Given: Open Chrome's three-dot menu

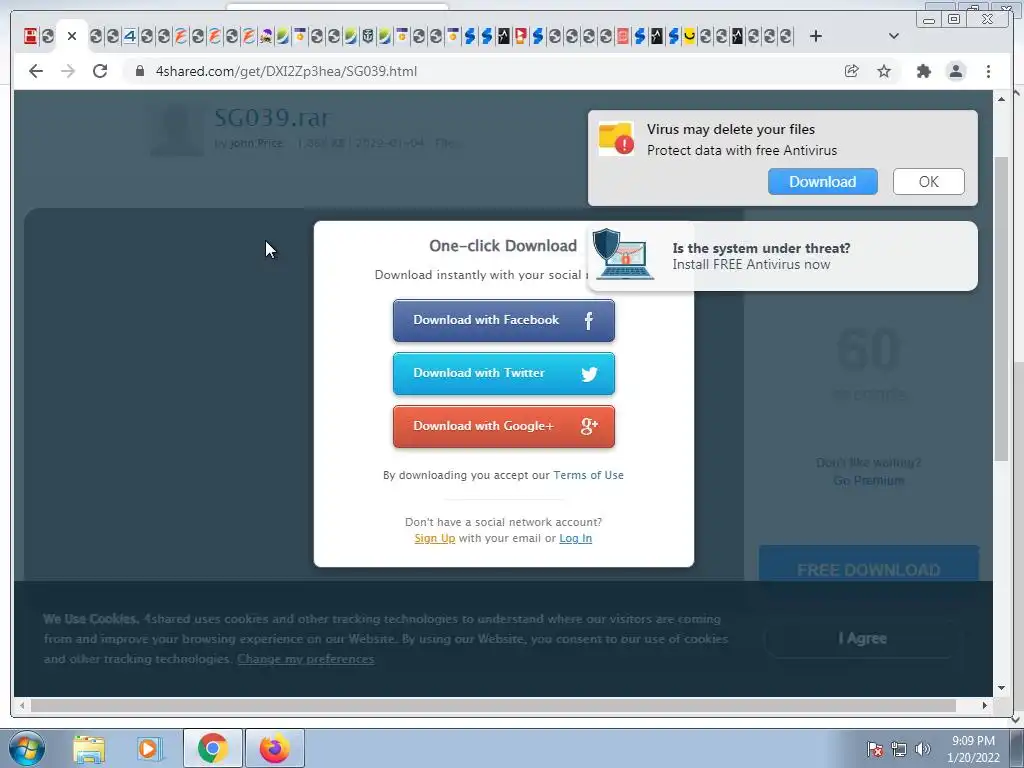Looking at the screenshot, I should click(989, 71).
